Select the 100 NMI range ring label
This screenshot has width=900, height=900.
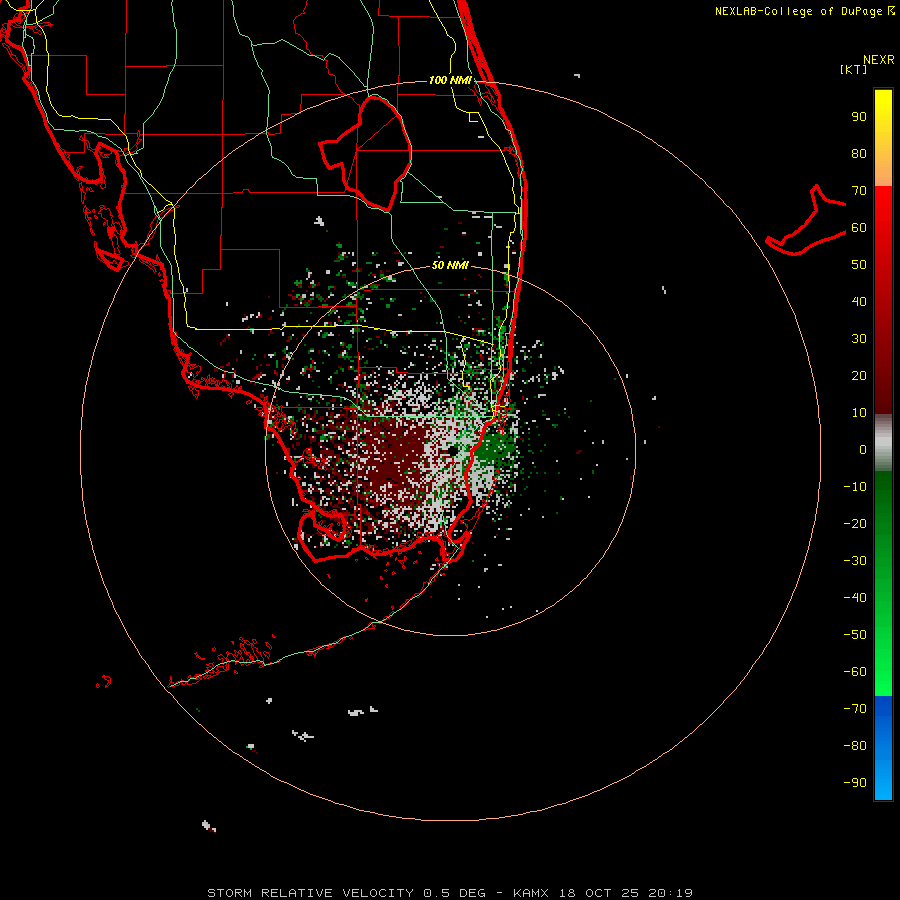click(450, 80)
